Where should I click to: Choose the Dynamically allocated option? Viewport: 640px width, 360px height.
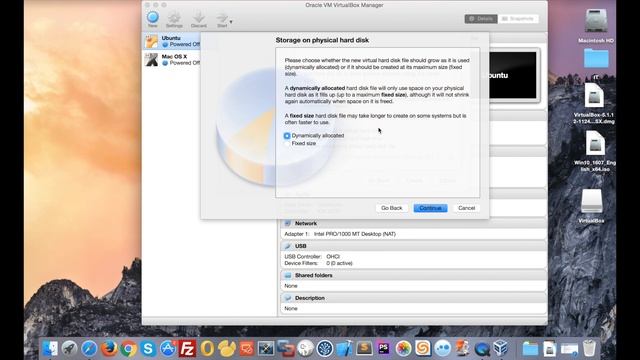tap(314, 136)
